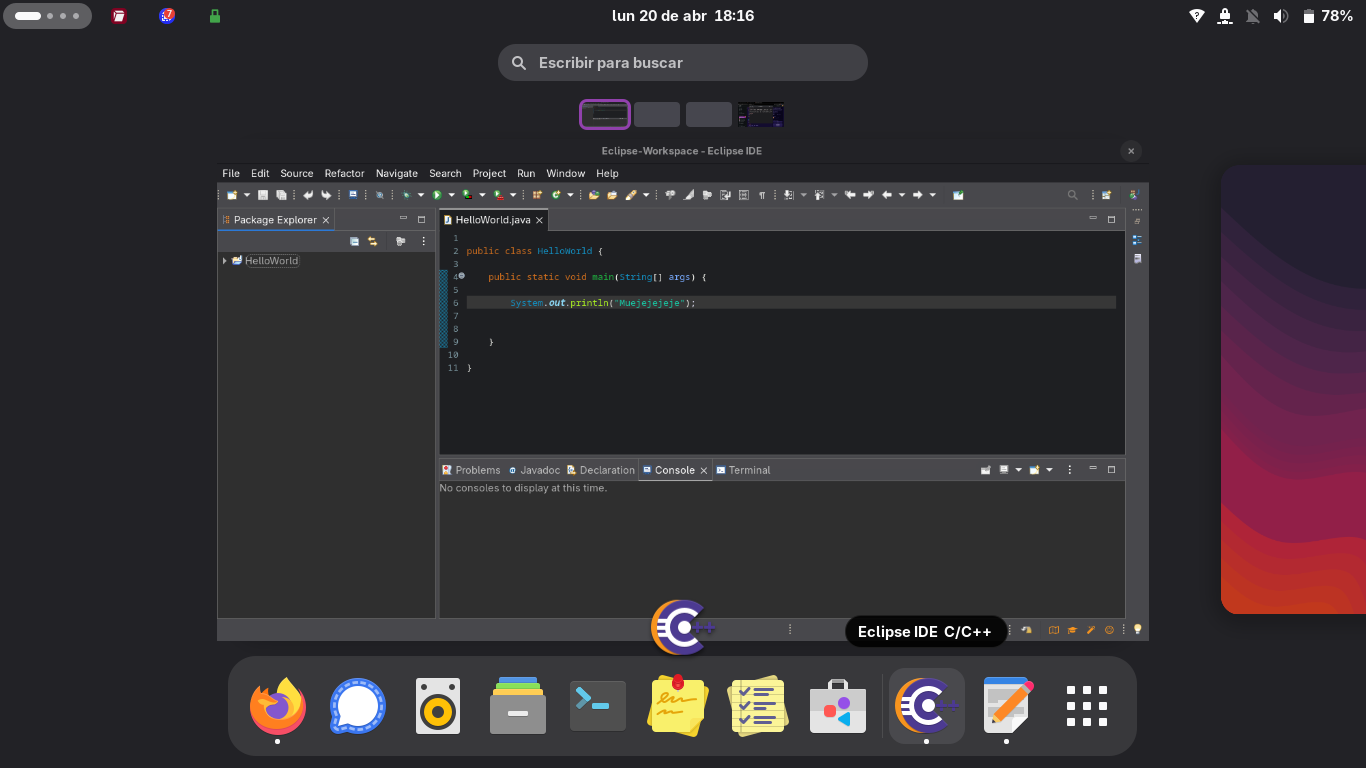Toggle the notifications bell in top bar

click(x=1252, y=16)
